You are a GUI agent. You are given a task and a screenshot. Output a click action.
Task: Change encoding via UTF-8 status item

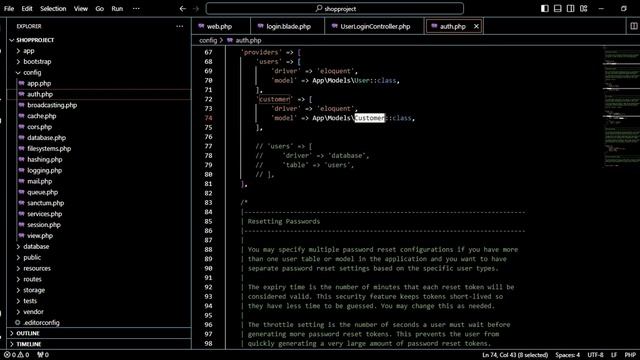(596, 355)
